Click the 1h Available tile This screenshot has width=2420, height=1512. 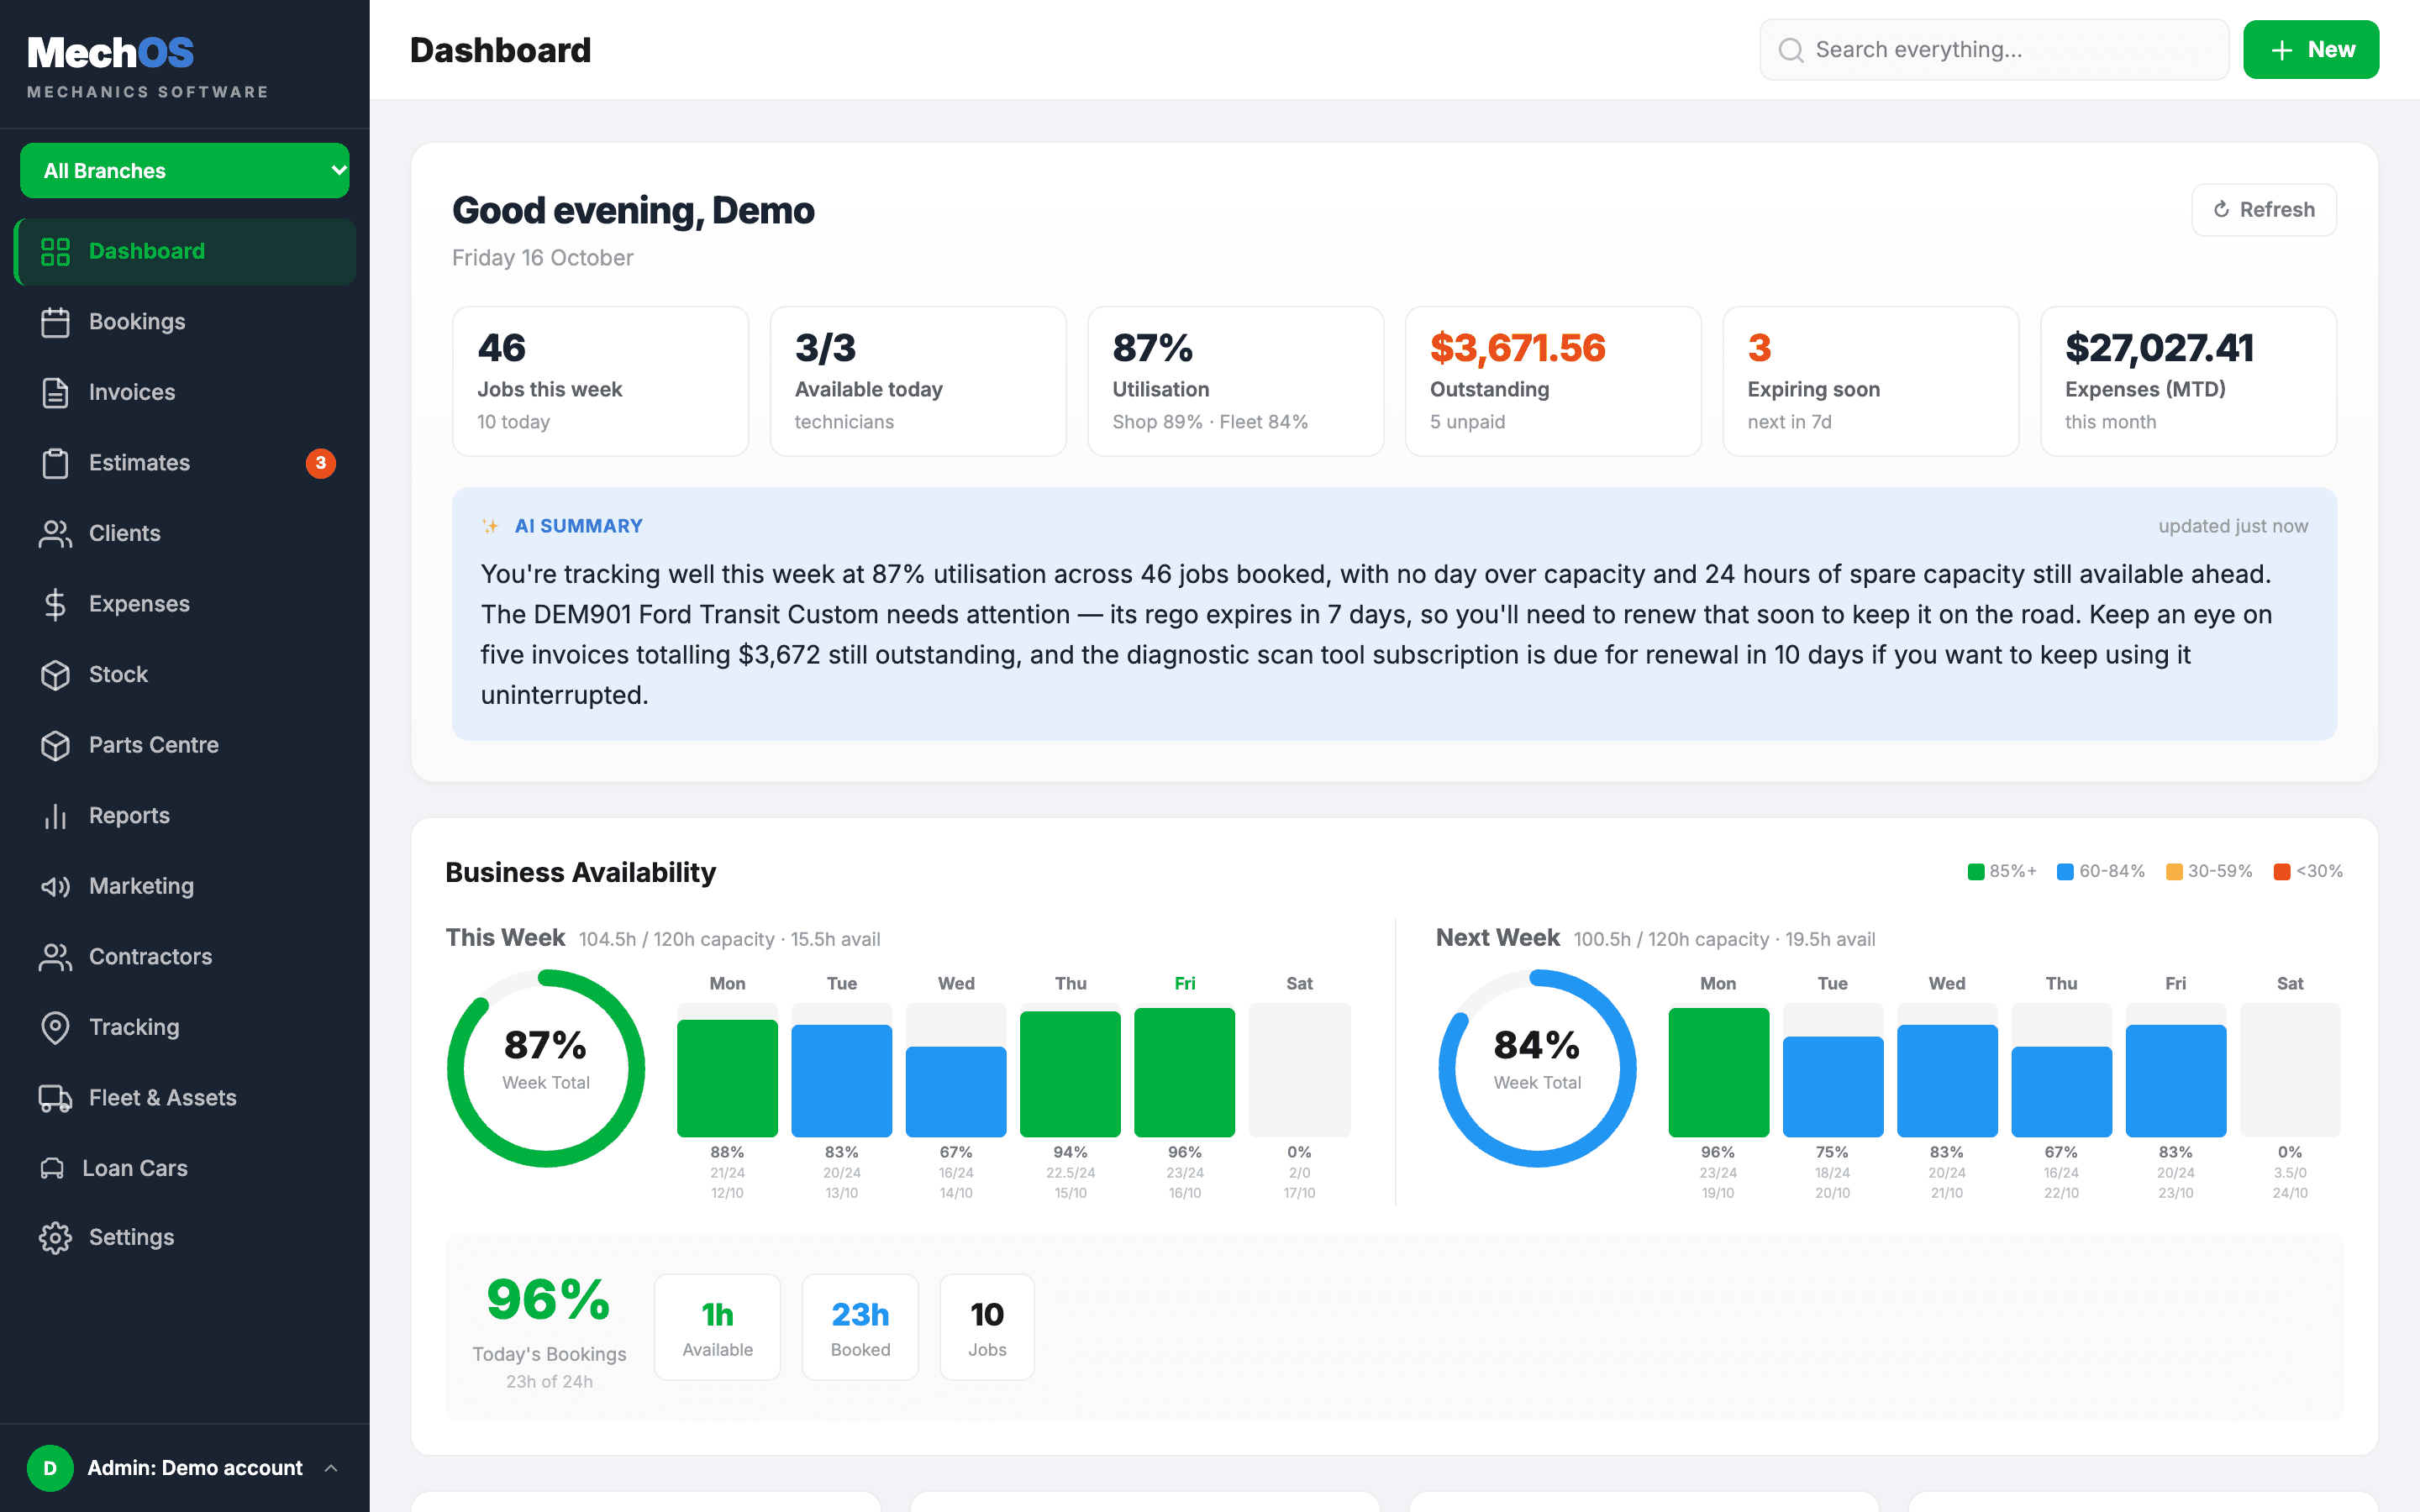pyautogui.click(x=717, y=1327)
